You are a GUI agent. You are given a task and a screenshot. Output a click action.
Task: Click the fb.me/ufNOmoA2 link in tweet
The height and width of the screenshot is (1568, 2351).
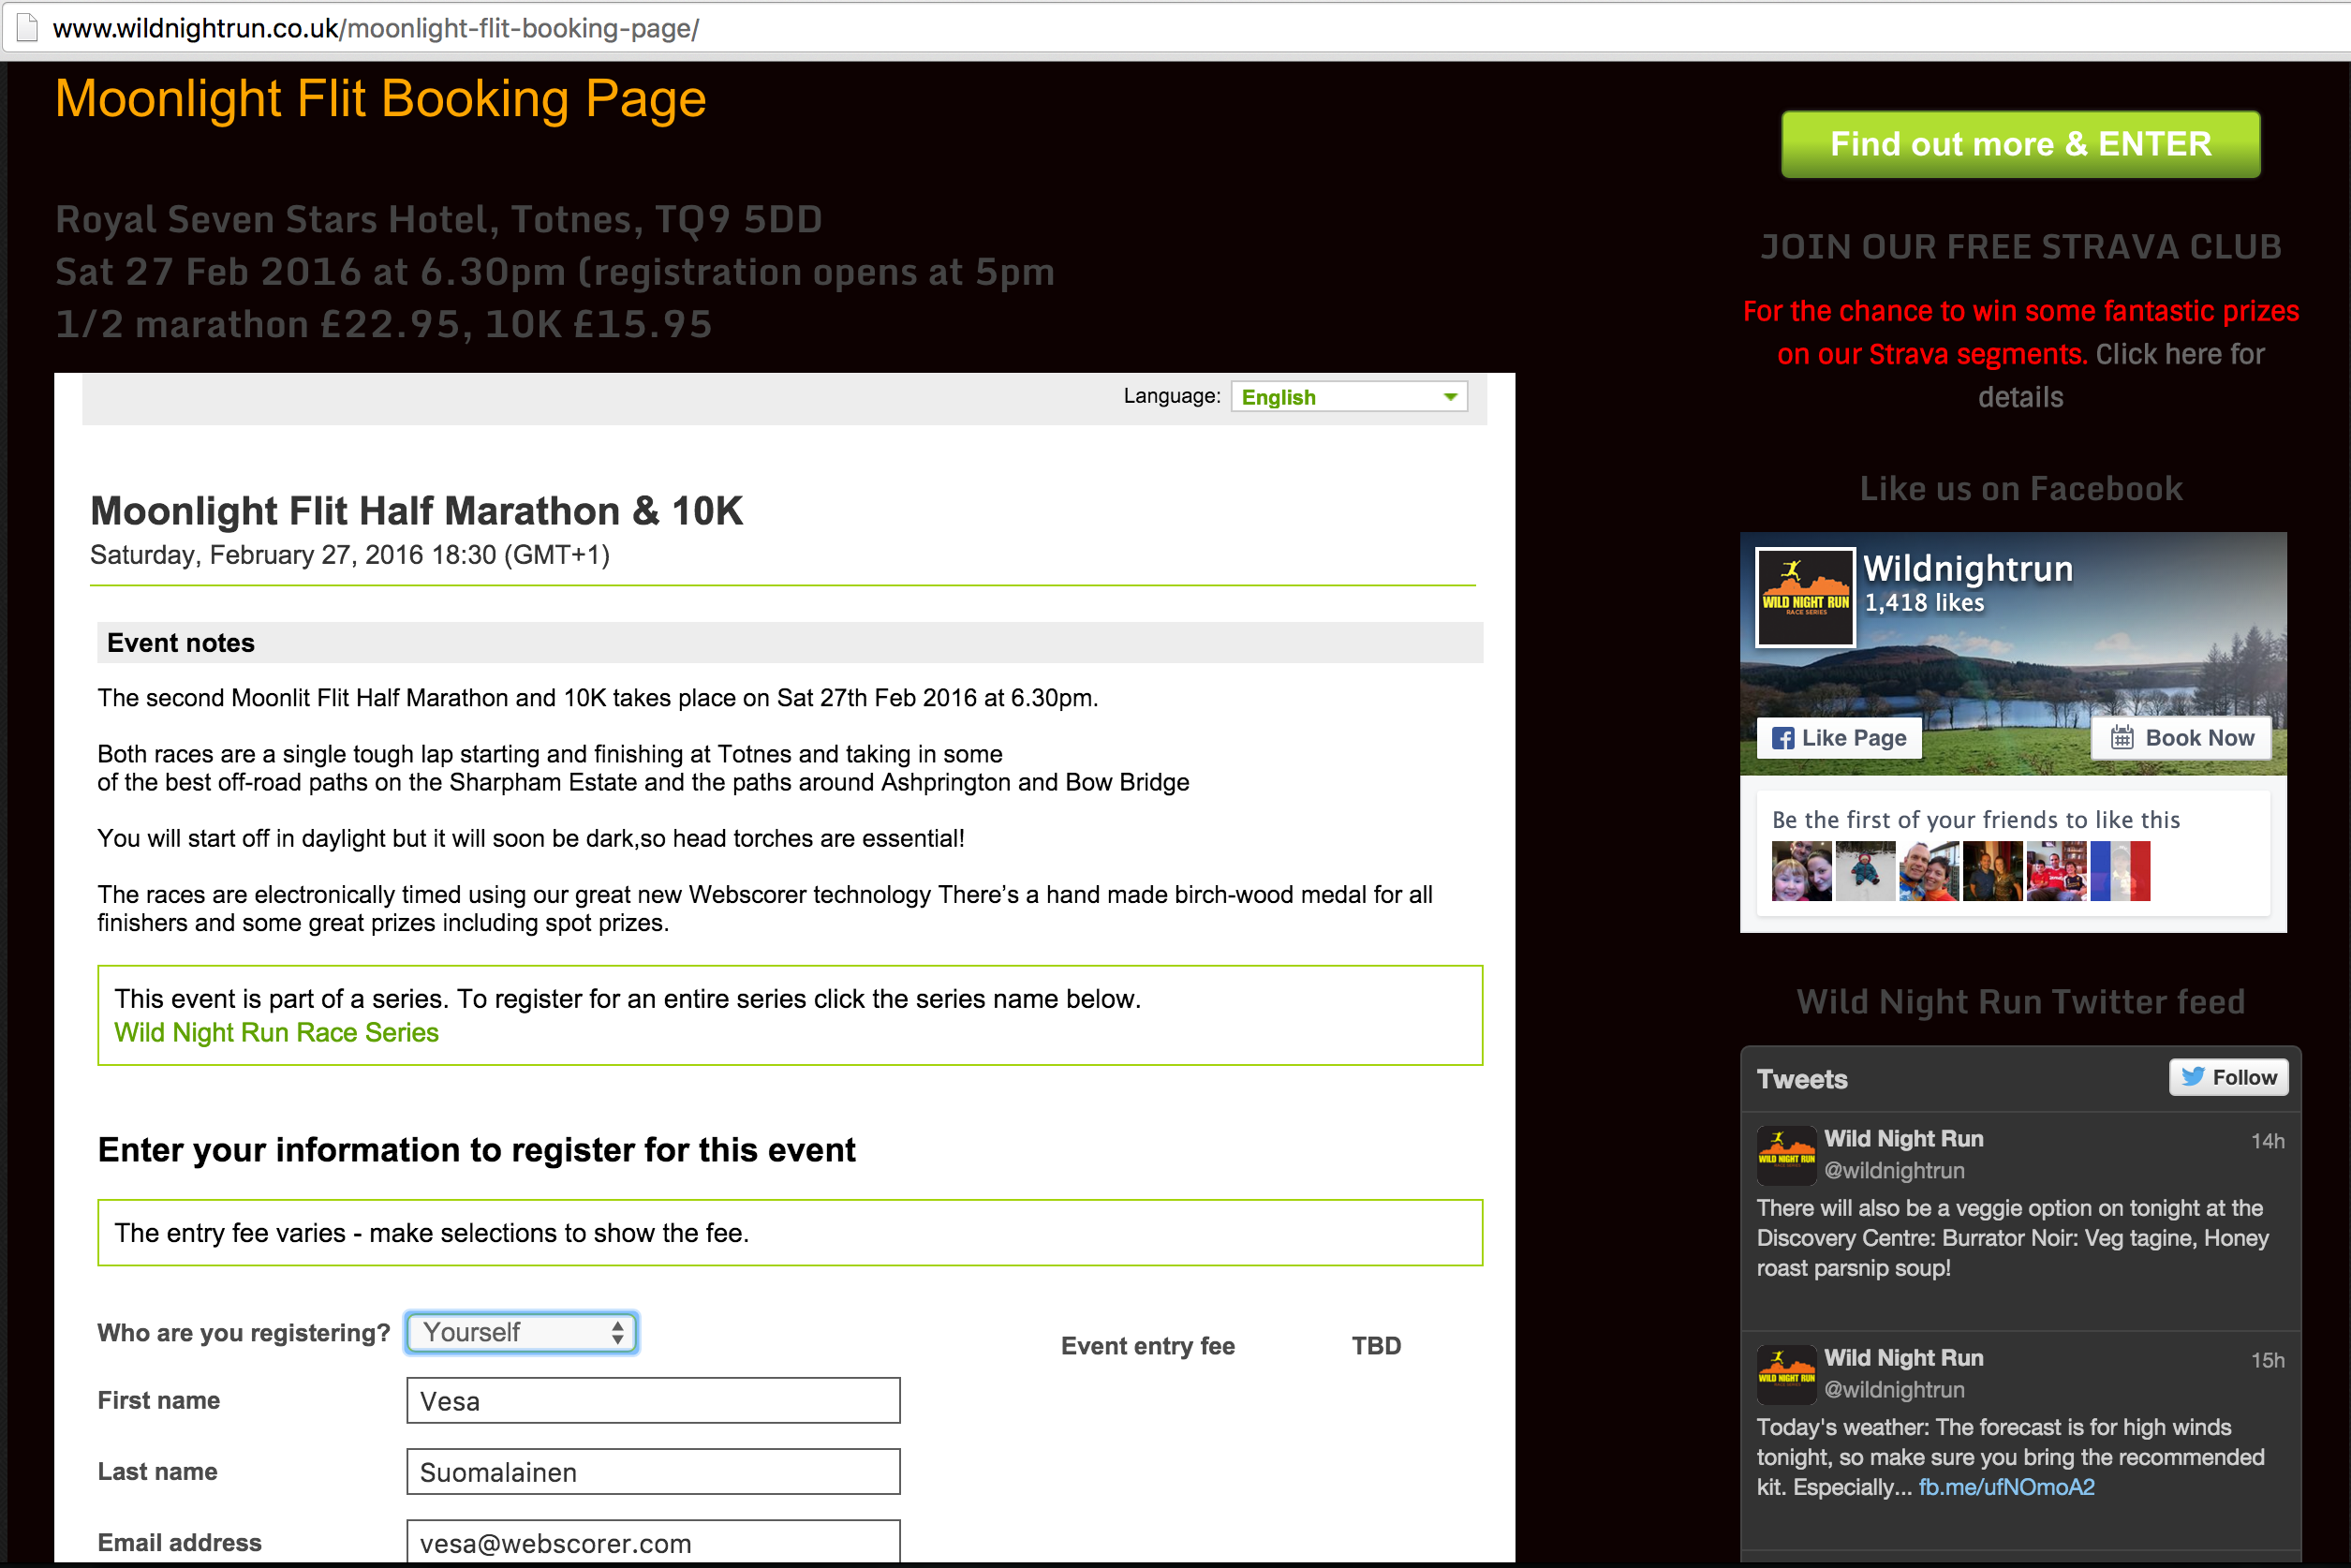[2006, 1487]
